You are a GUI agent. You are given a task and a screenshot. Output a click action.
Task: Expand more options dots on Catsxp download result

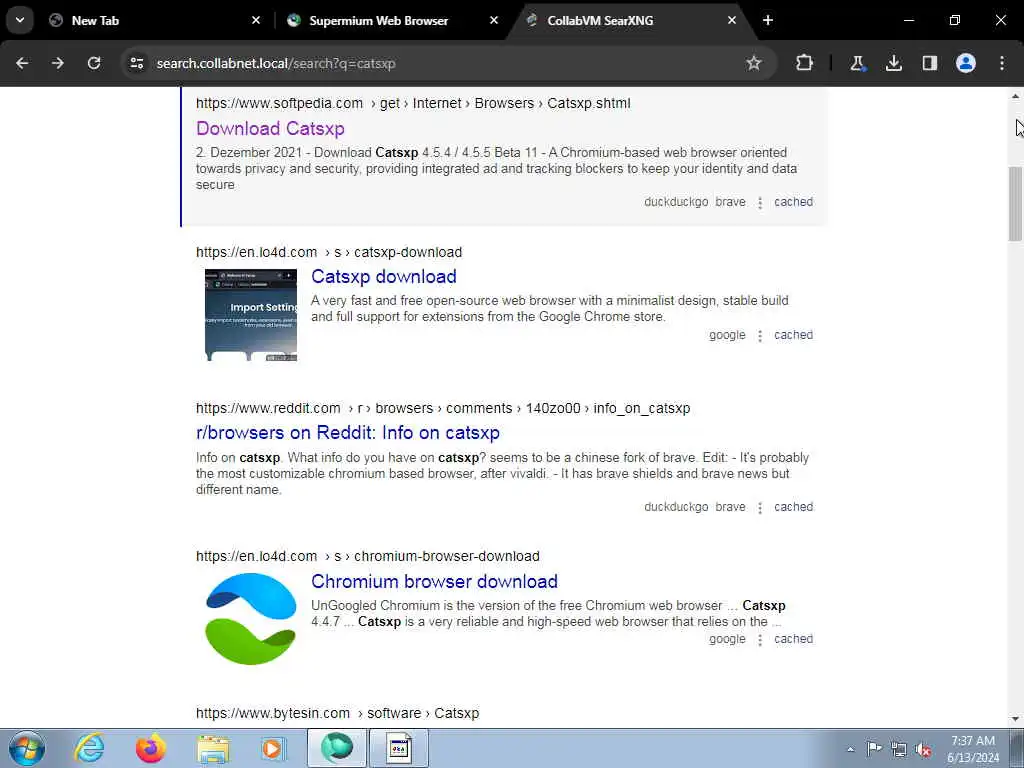click(x=760, y=336)
